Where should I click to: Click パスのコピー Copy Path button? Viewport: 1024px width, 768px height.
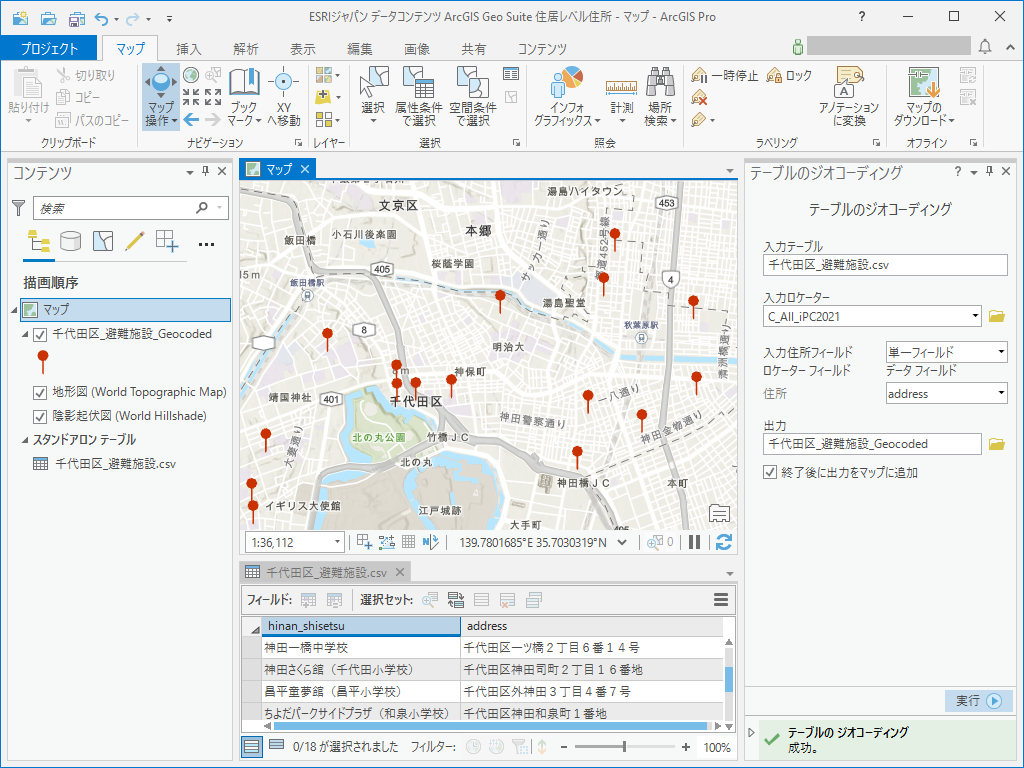pos(91,120)
